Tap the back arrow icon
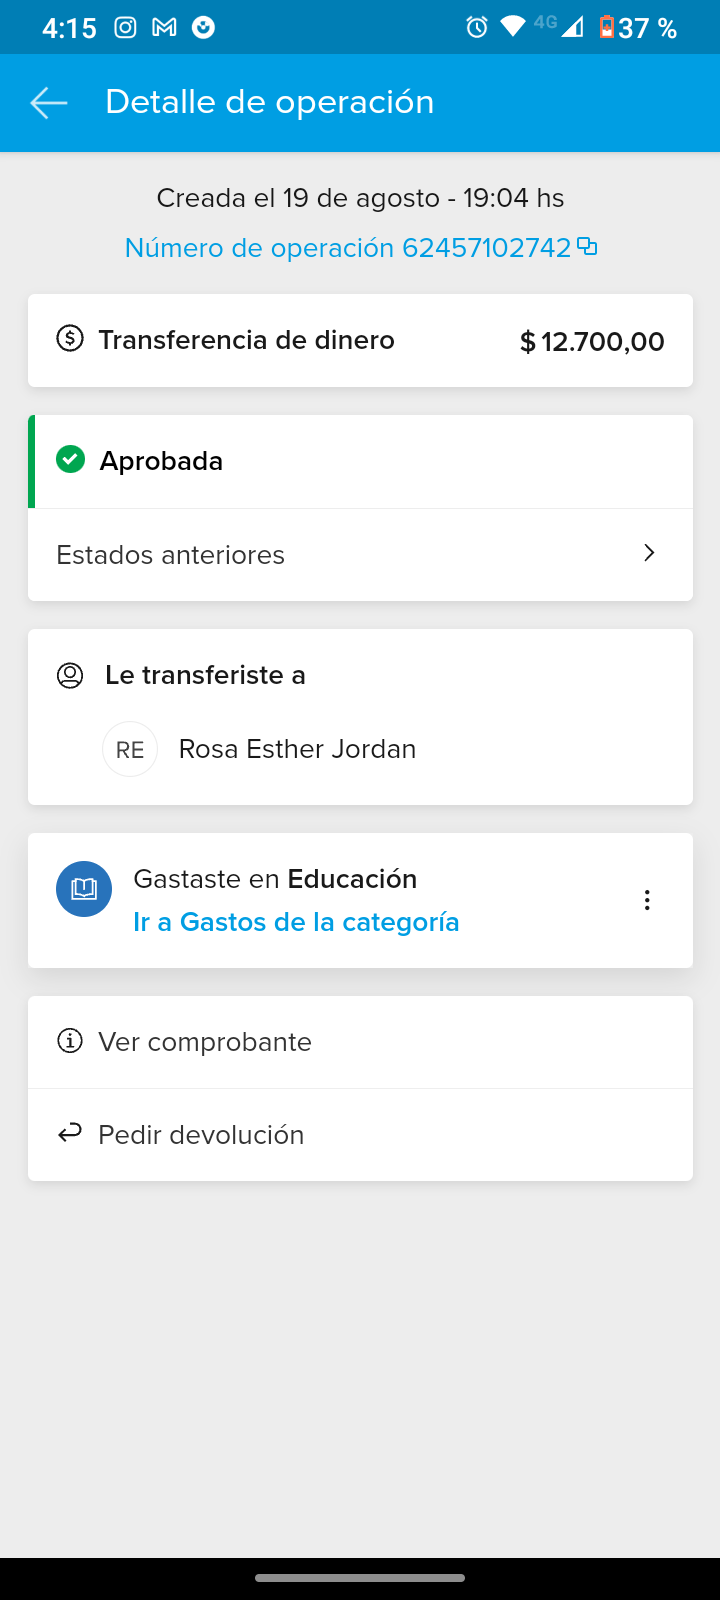The image size is (720, 1600). coord(48,102)
